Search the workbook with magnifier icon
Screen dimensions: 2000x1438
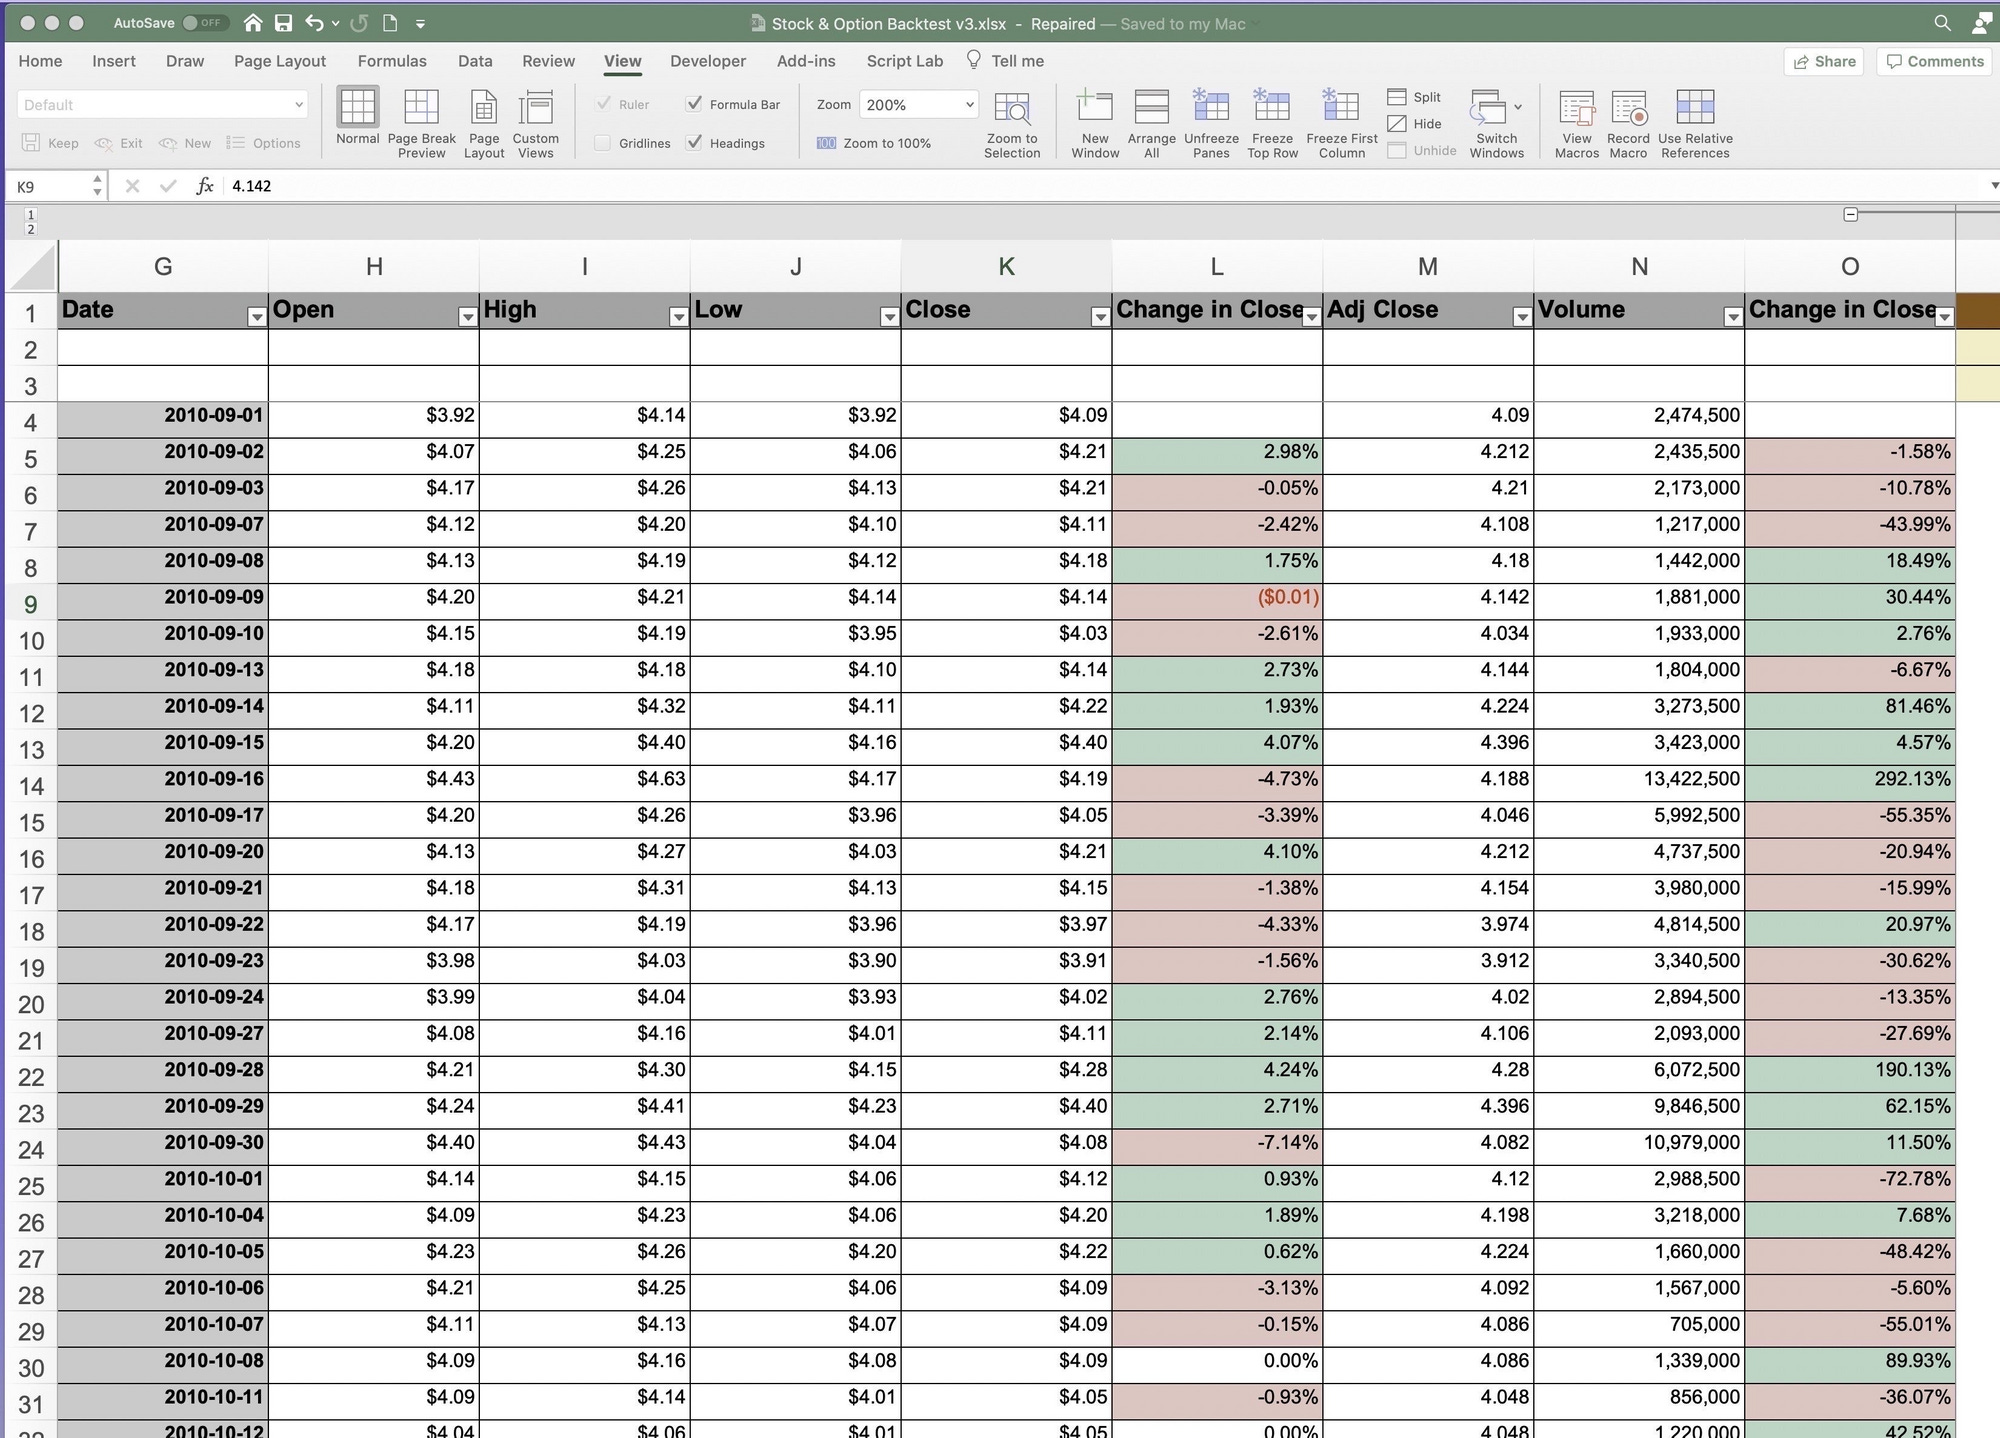[x=1942, y=22]
